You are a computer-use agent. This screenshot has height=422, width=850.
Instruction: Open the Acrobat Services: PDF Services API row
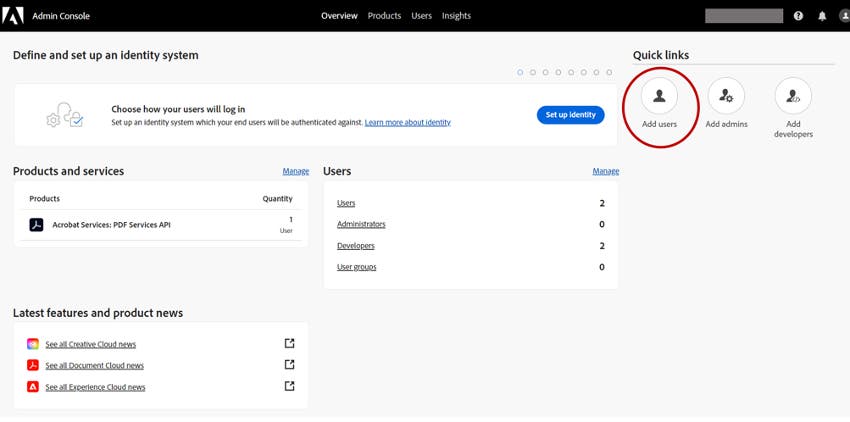(111, 225)
